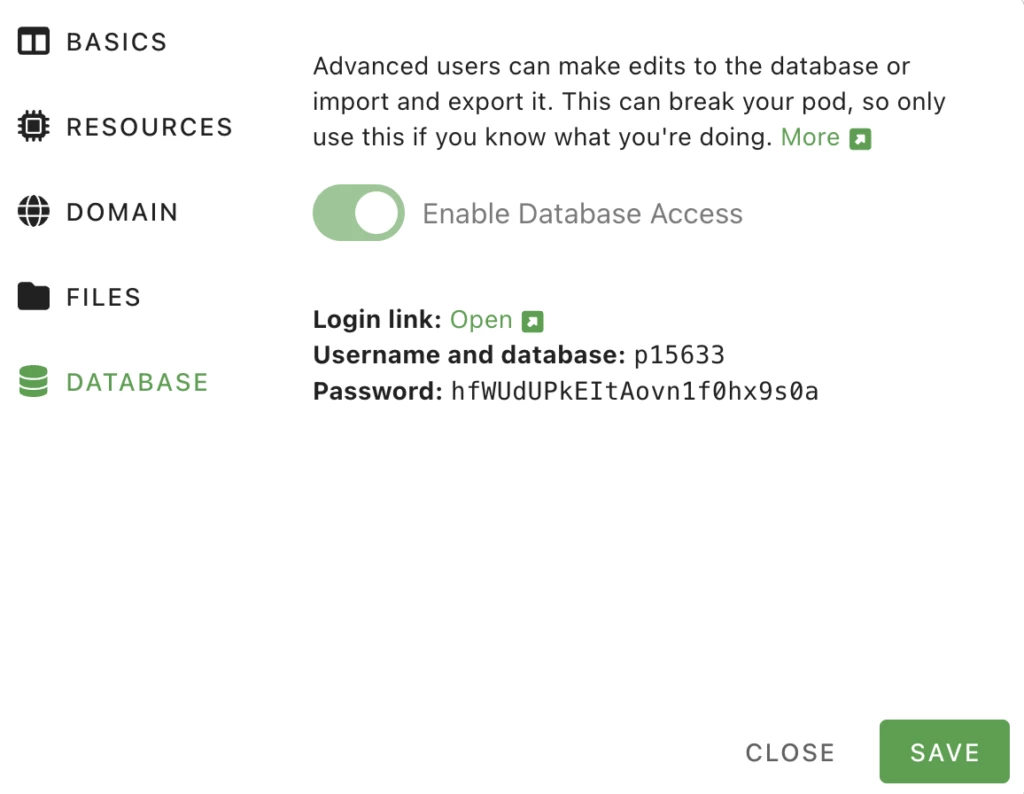The height and width of the screenshot is (794, 1024).
Task: Click the database password value text
Action: click(635, 391)
